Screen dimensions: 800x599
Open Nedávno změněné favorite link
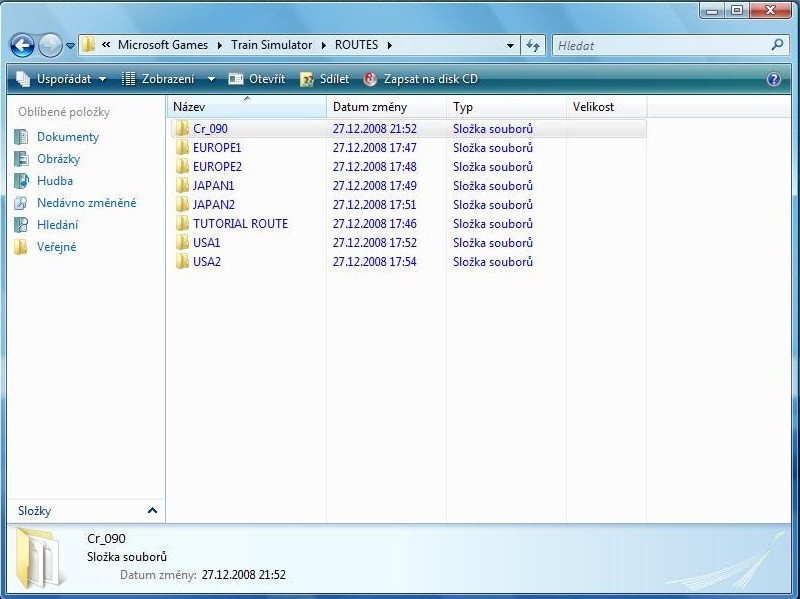(87, 203)
